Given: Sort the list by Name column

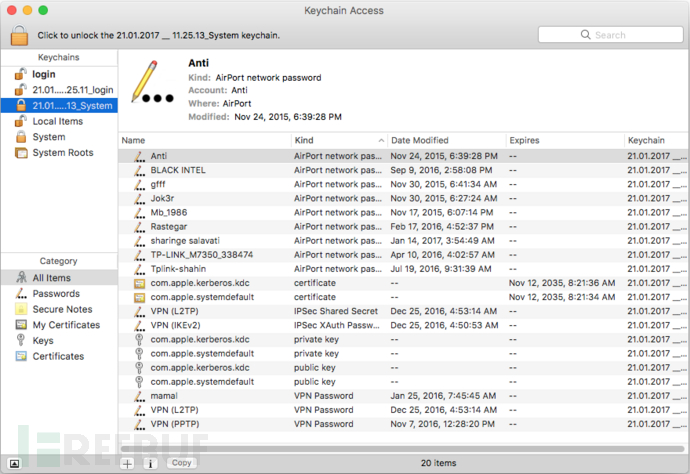Looking at the screenshot, I should click(204, 140).
